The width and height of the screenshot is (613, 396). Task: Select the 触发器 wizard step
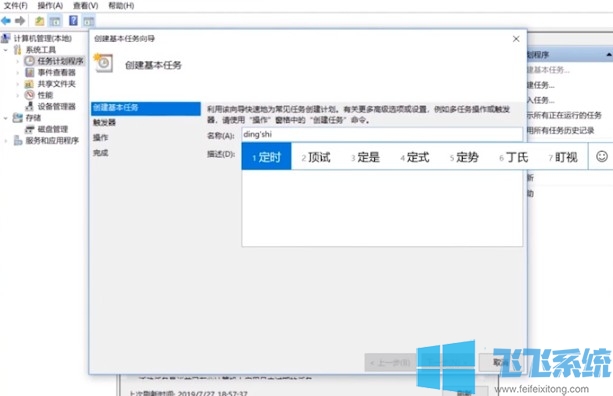[104, 122]
